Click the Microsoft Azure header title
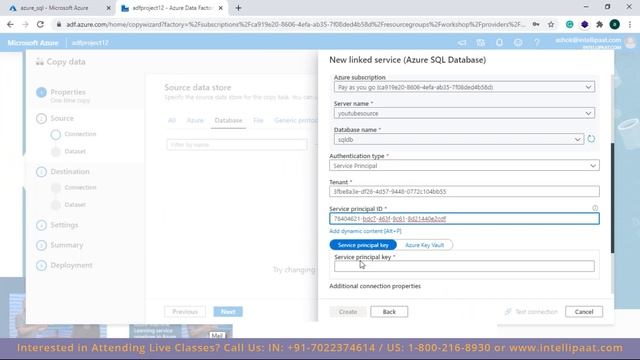640x360 pixels. (x=33, y=43)
